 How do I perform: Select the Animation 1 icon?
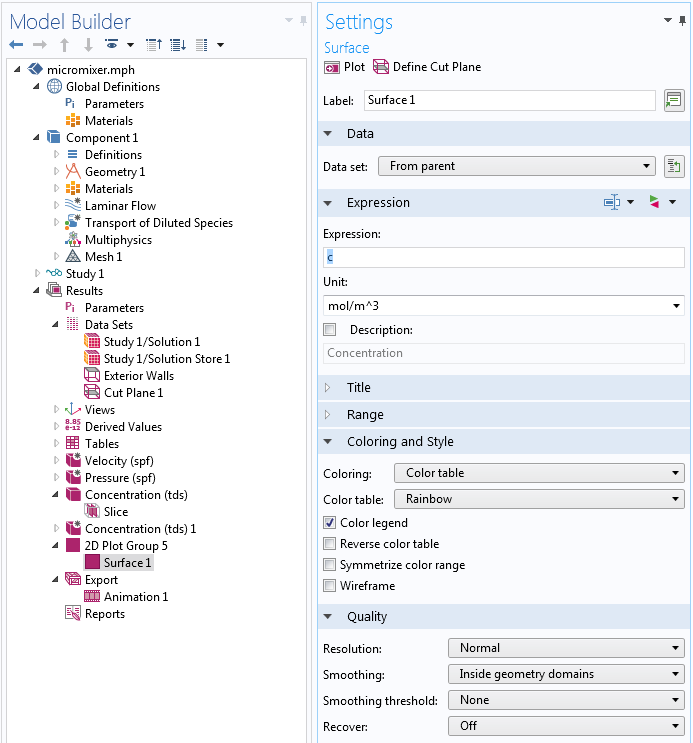point(92,596)
